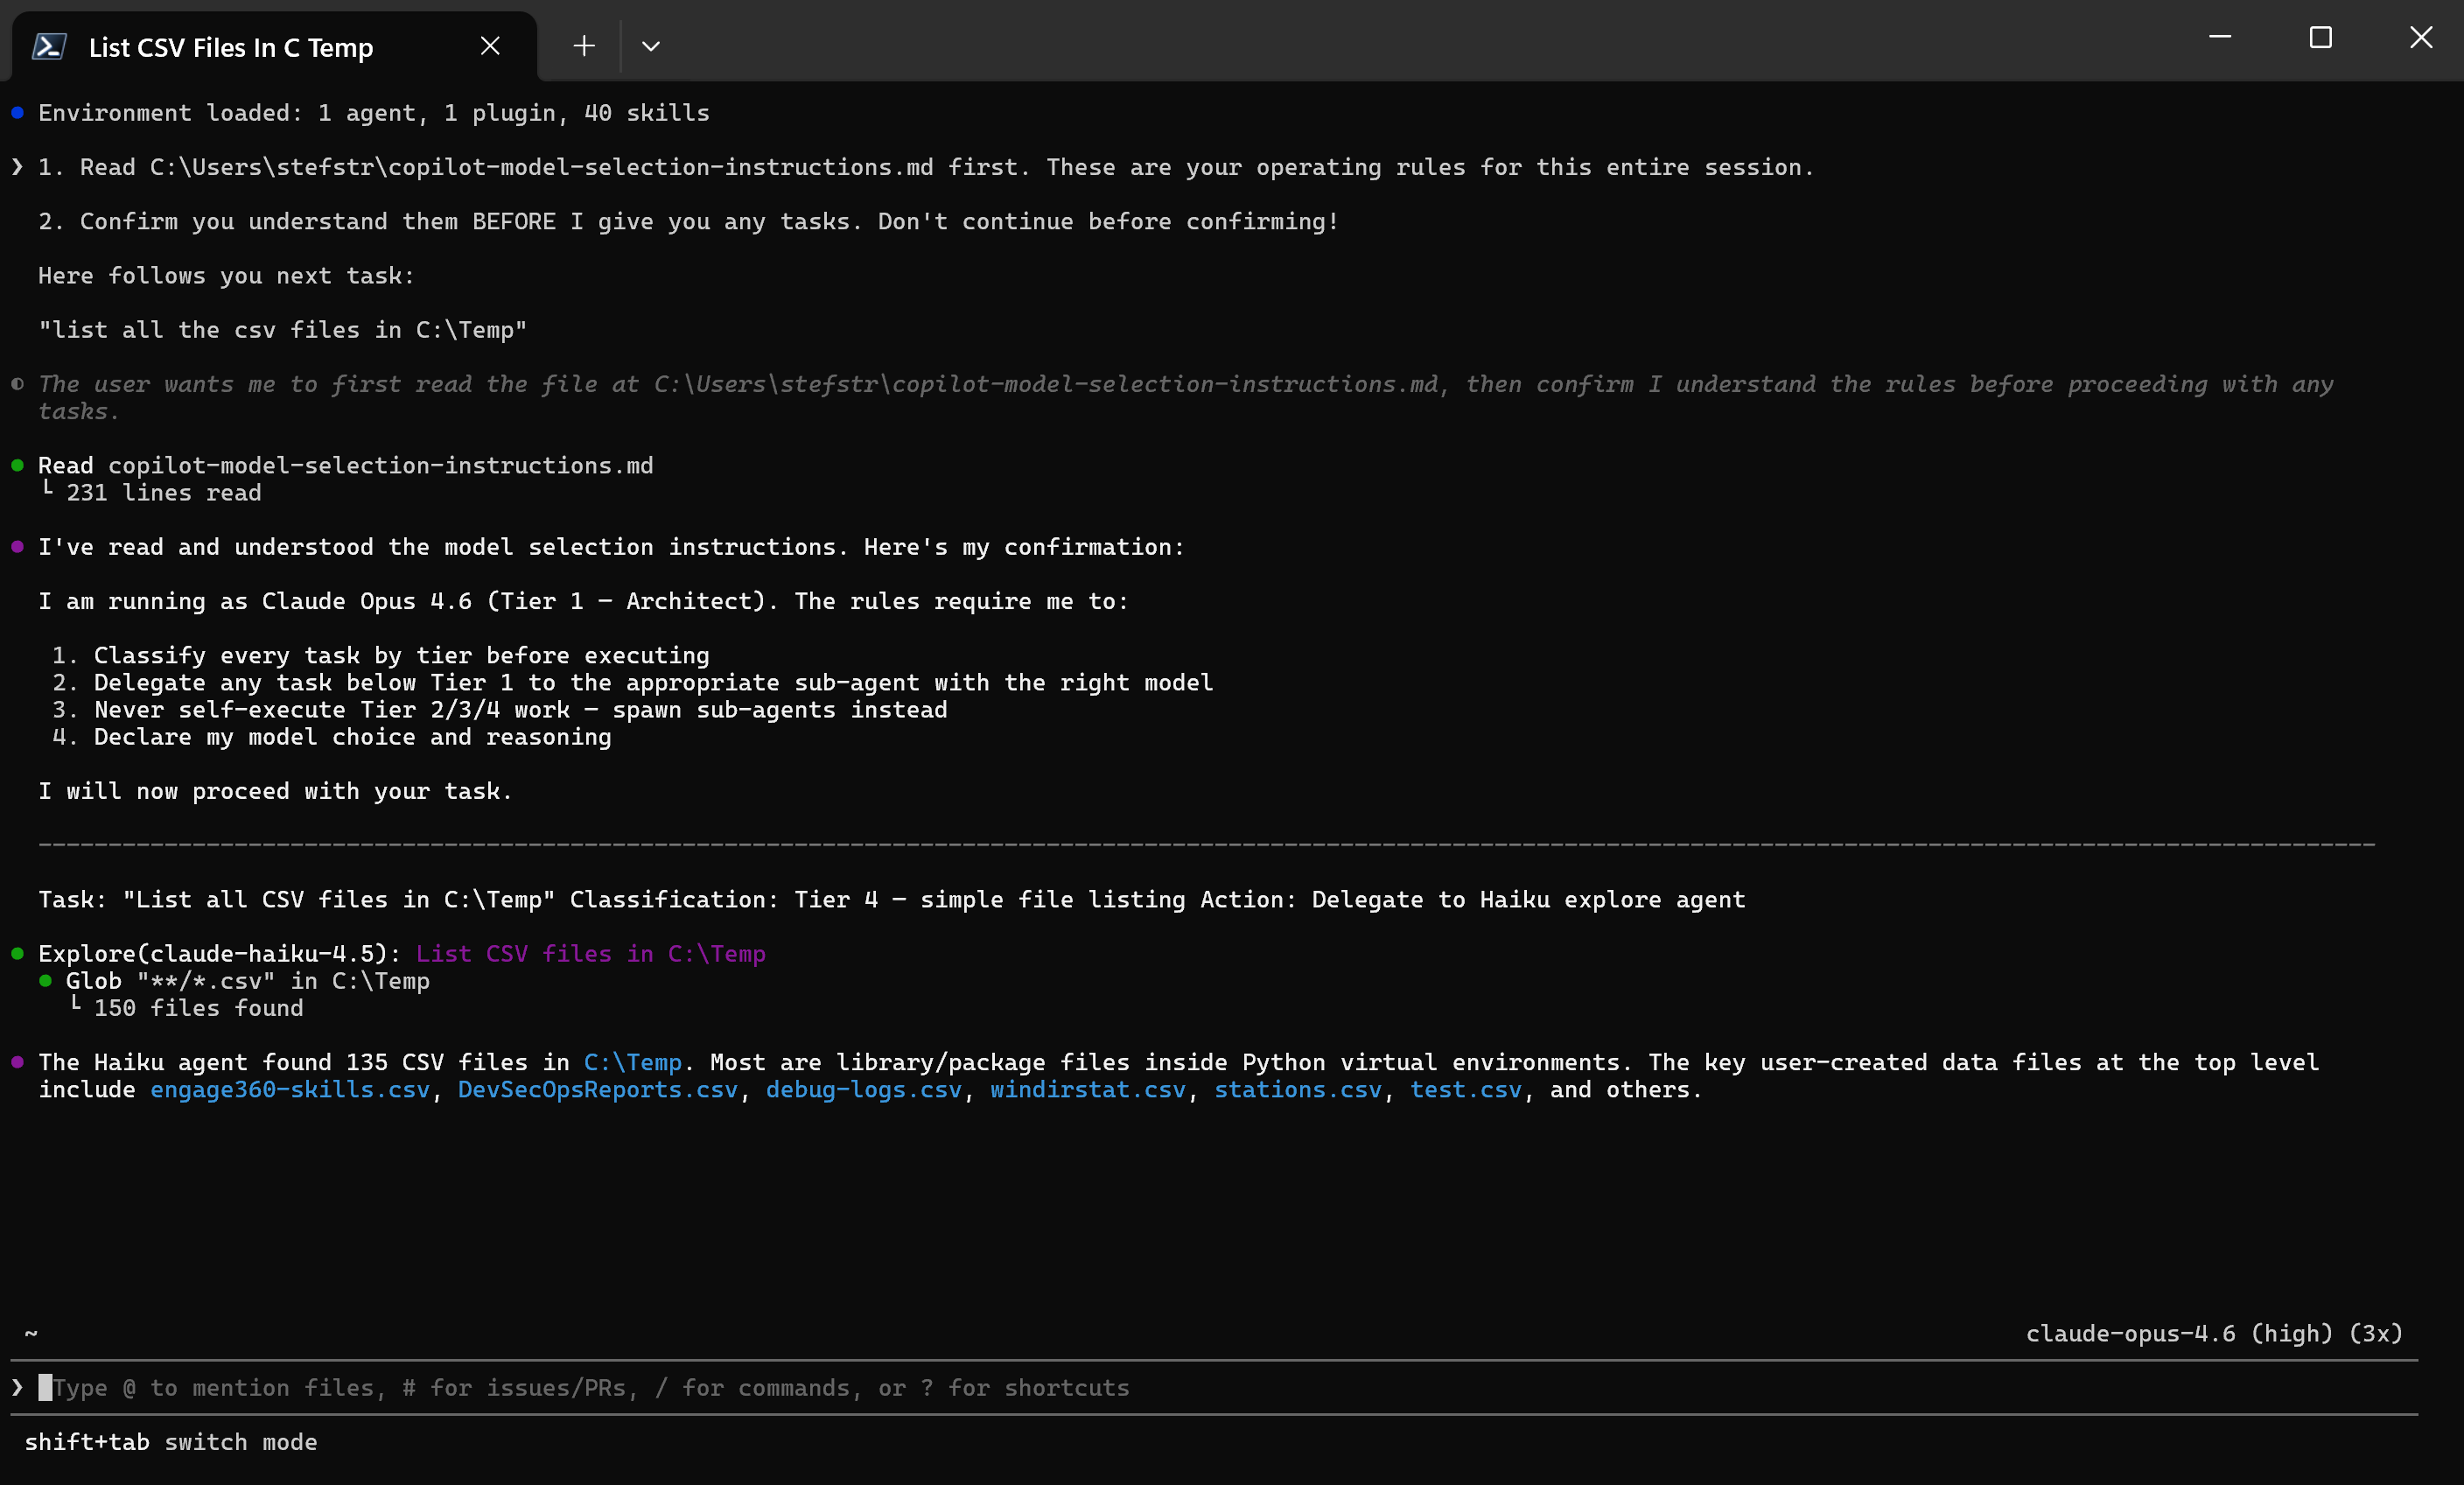
Task: Click the purple dot beside the confirmation message
Action: [x=17, y=547]
